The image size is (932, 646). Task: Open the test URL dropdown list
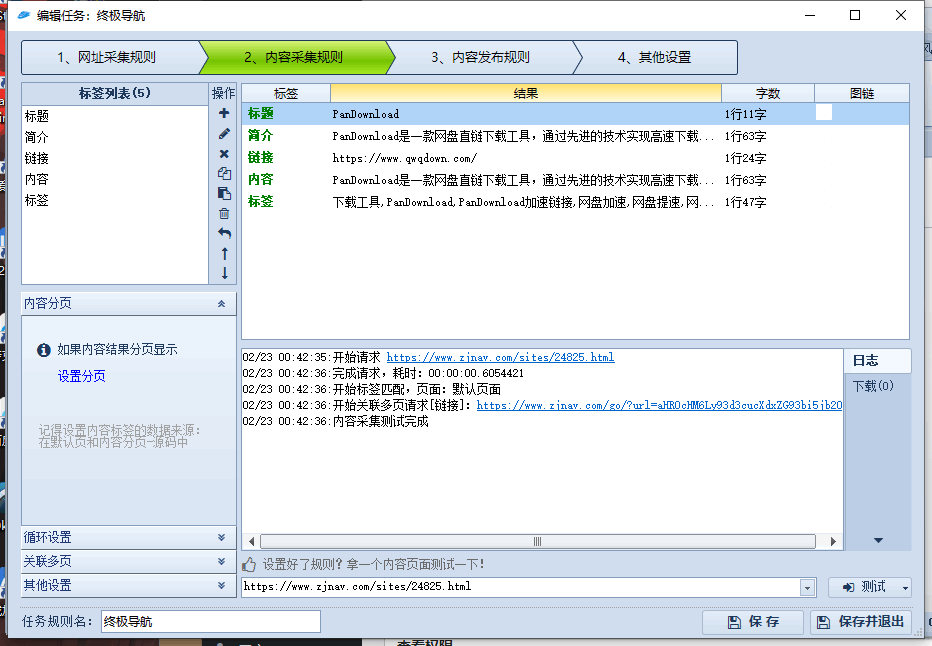click(x=808, y=587)
